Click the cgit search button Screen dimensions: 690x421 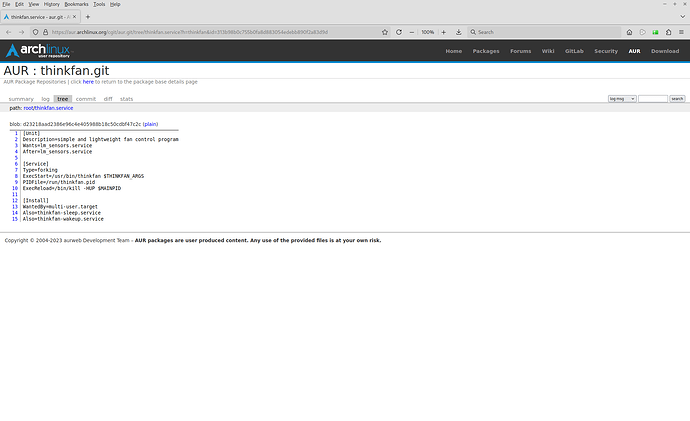coord(677,99)
